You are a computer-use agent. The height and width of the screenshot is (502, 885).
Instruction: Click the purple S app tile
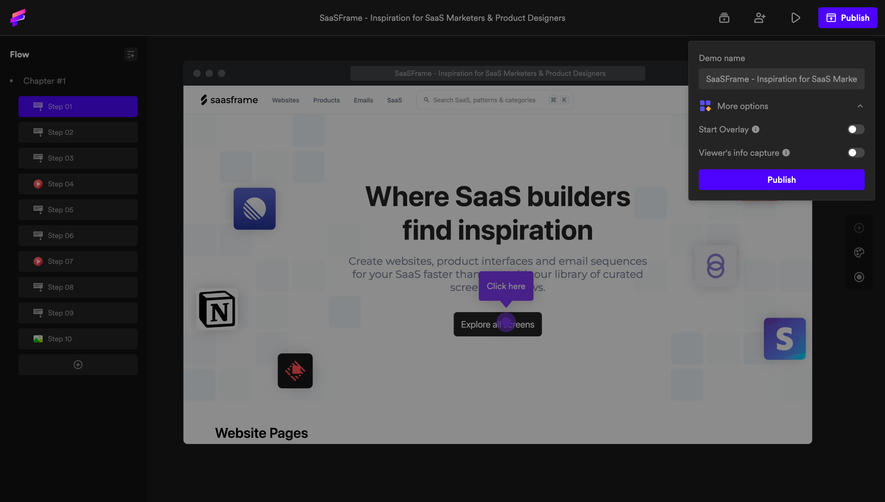[785, 339]
